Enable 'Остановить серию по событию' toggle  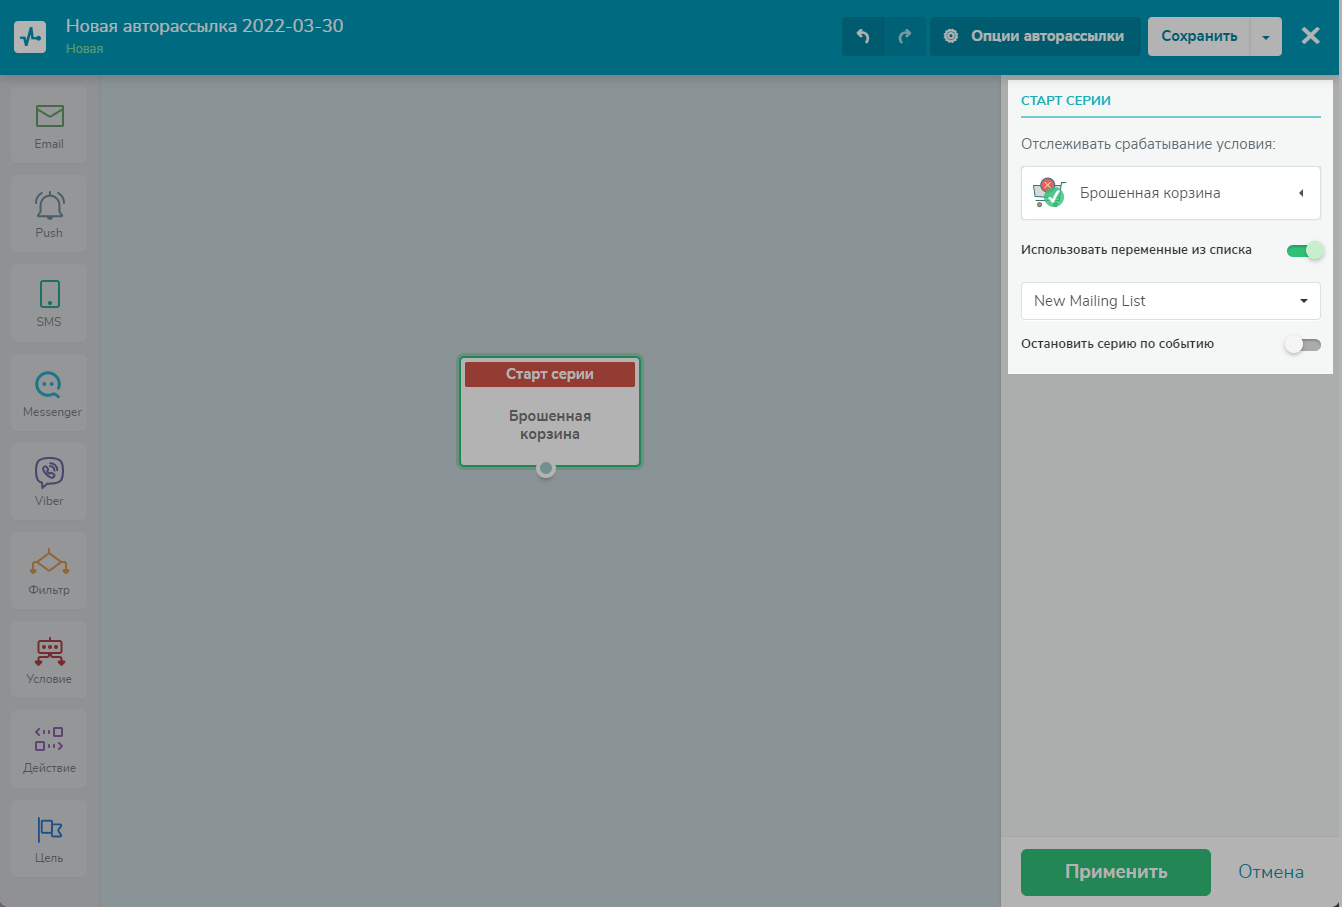[x=1302, y=344]
